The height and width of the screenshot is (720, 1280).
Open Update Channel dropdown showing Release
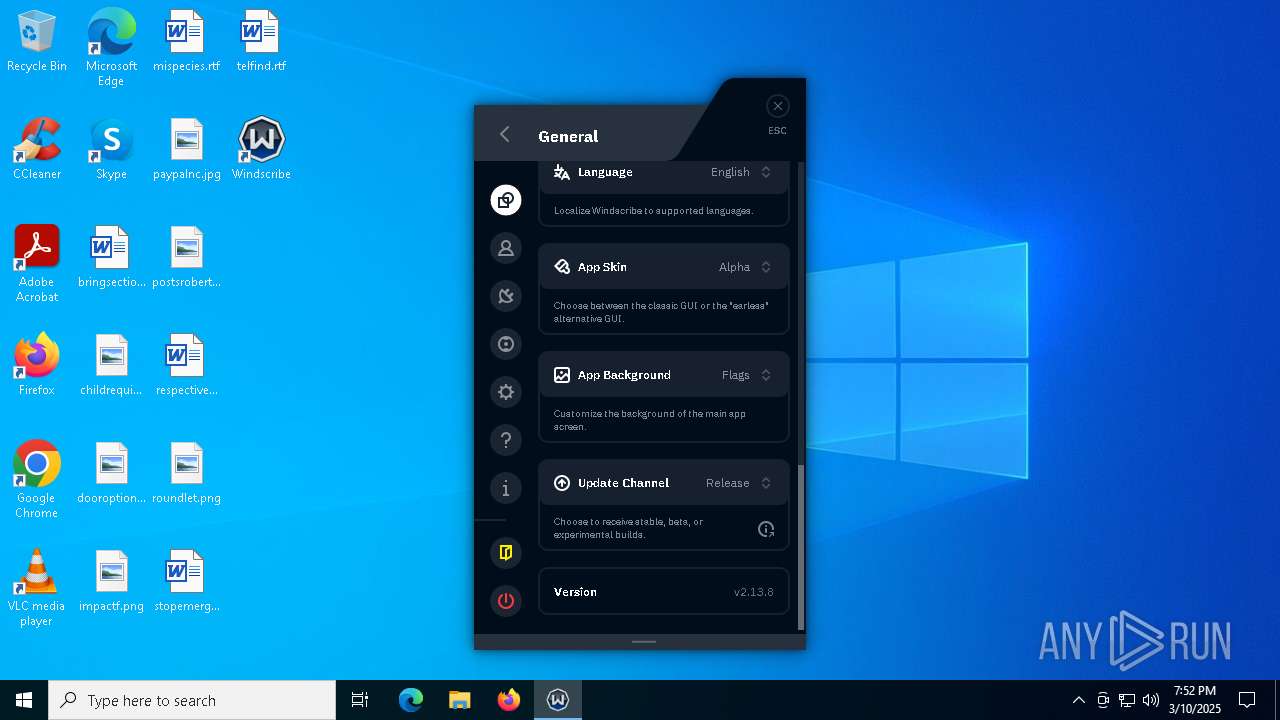tap(739, 483)
